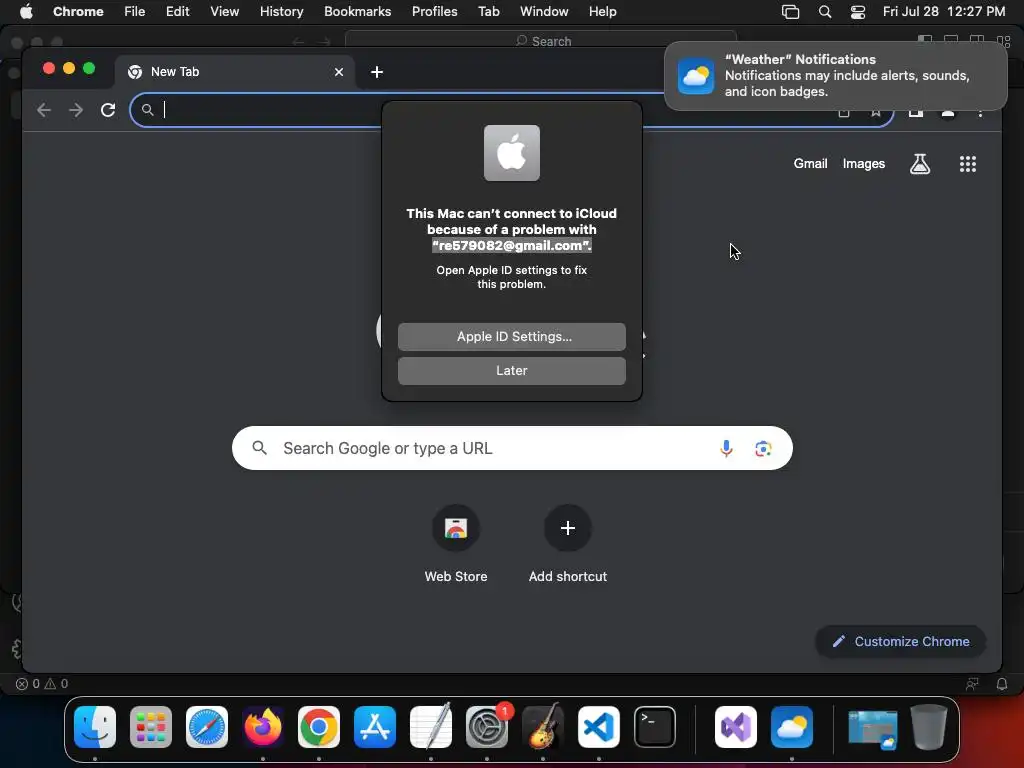Screen dimensions: 1024x768
Task: Focus the Search Google or type a URL box
Action: 512,448
